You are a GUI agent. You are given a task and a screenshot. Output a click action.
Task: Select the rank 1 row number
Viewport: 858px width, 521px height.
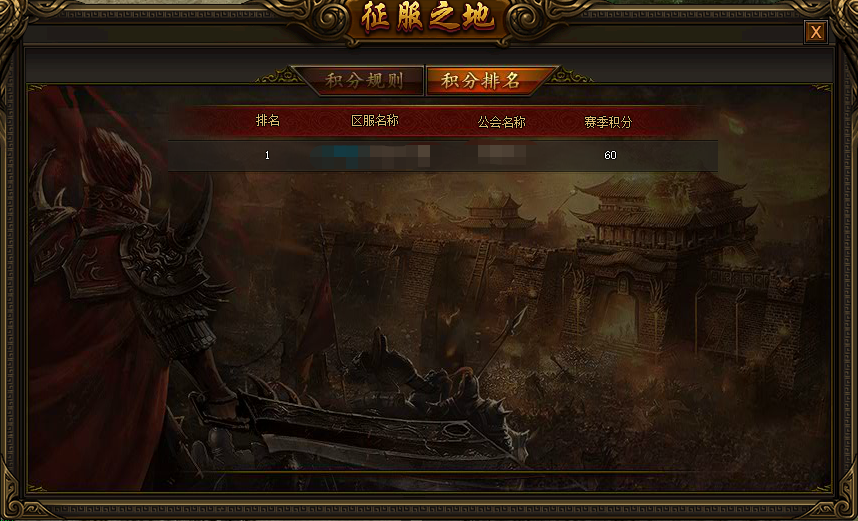[267, 155]
